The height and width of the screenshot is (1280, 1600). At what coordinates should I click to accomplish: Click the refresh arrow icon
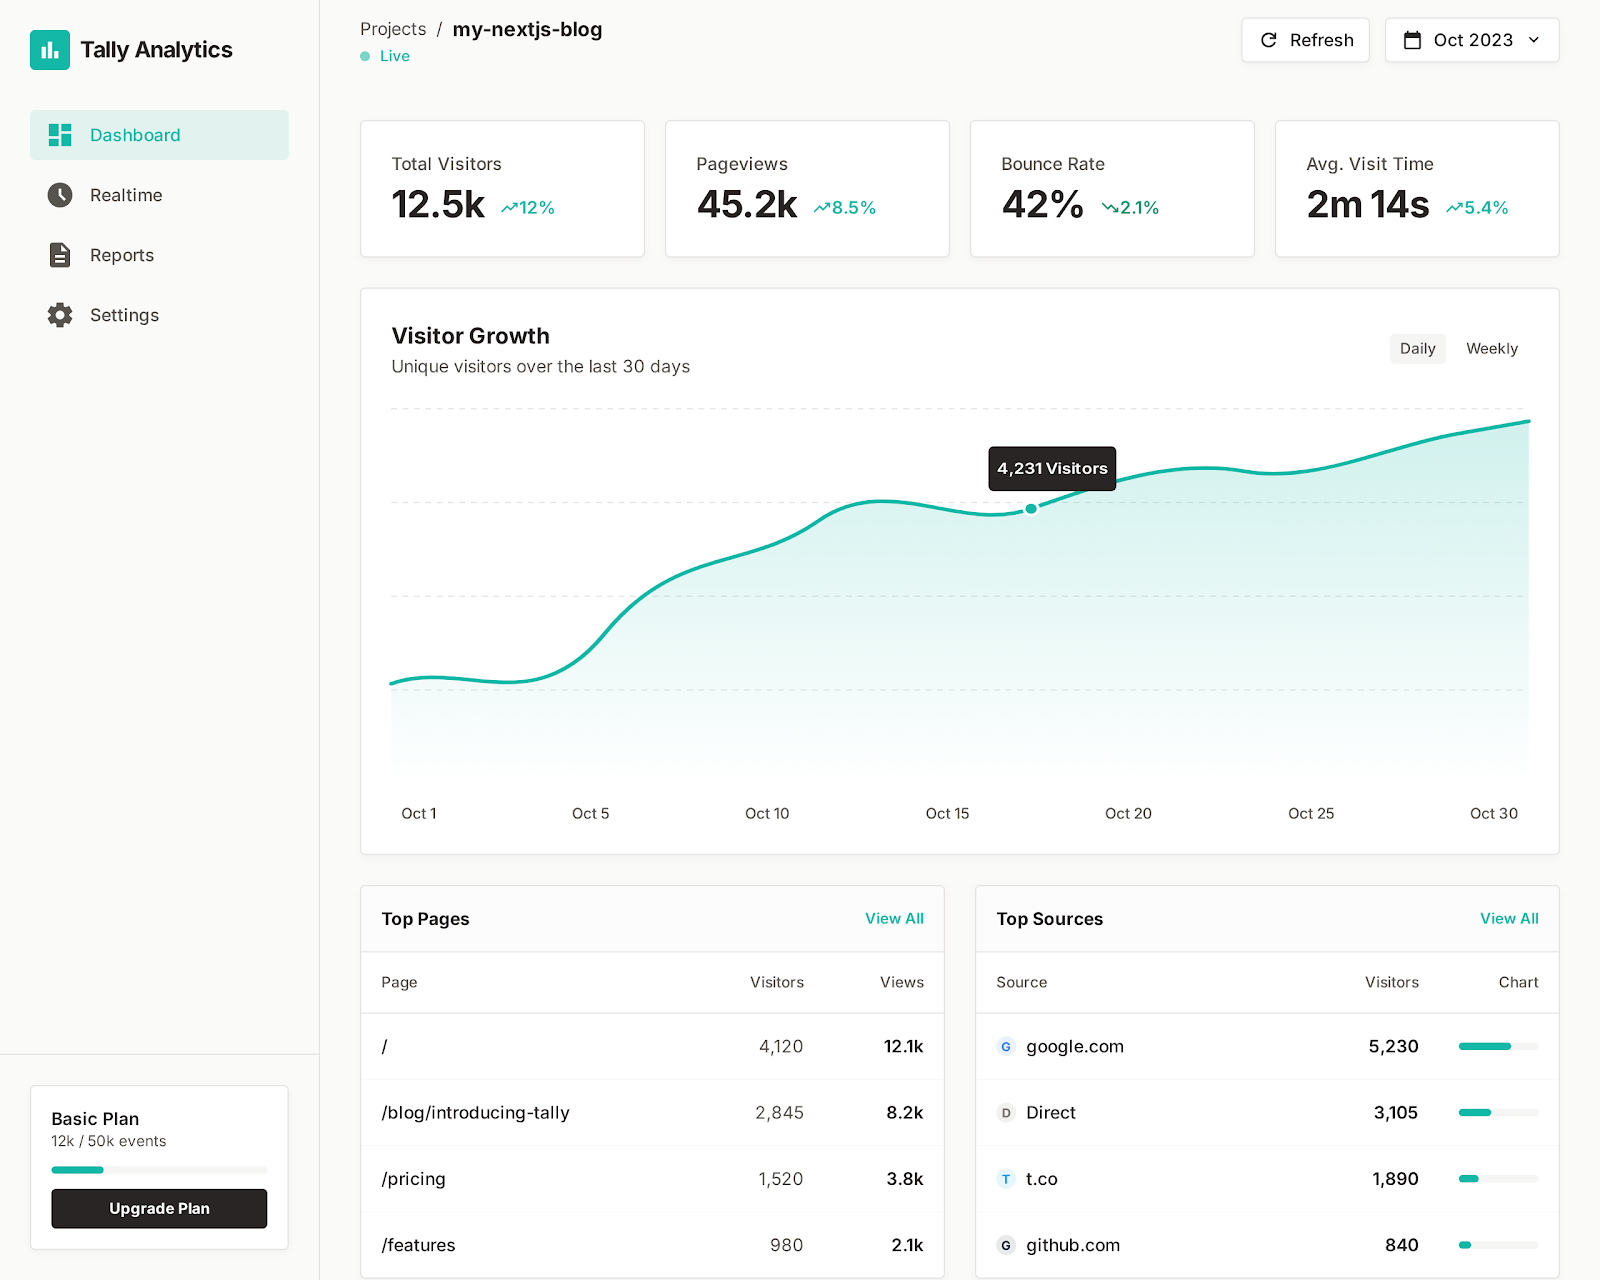pos(1268,40)
